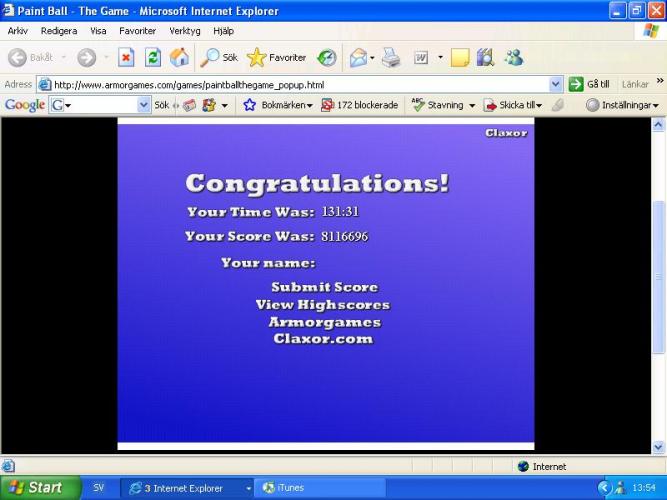Image resolution: width=667 pixels, height=500 pixels.
Task: Open Favoriter star button
Action: click(277, 58)
